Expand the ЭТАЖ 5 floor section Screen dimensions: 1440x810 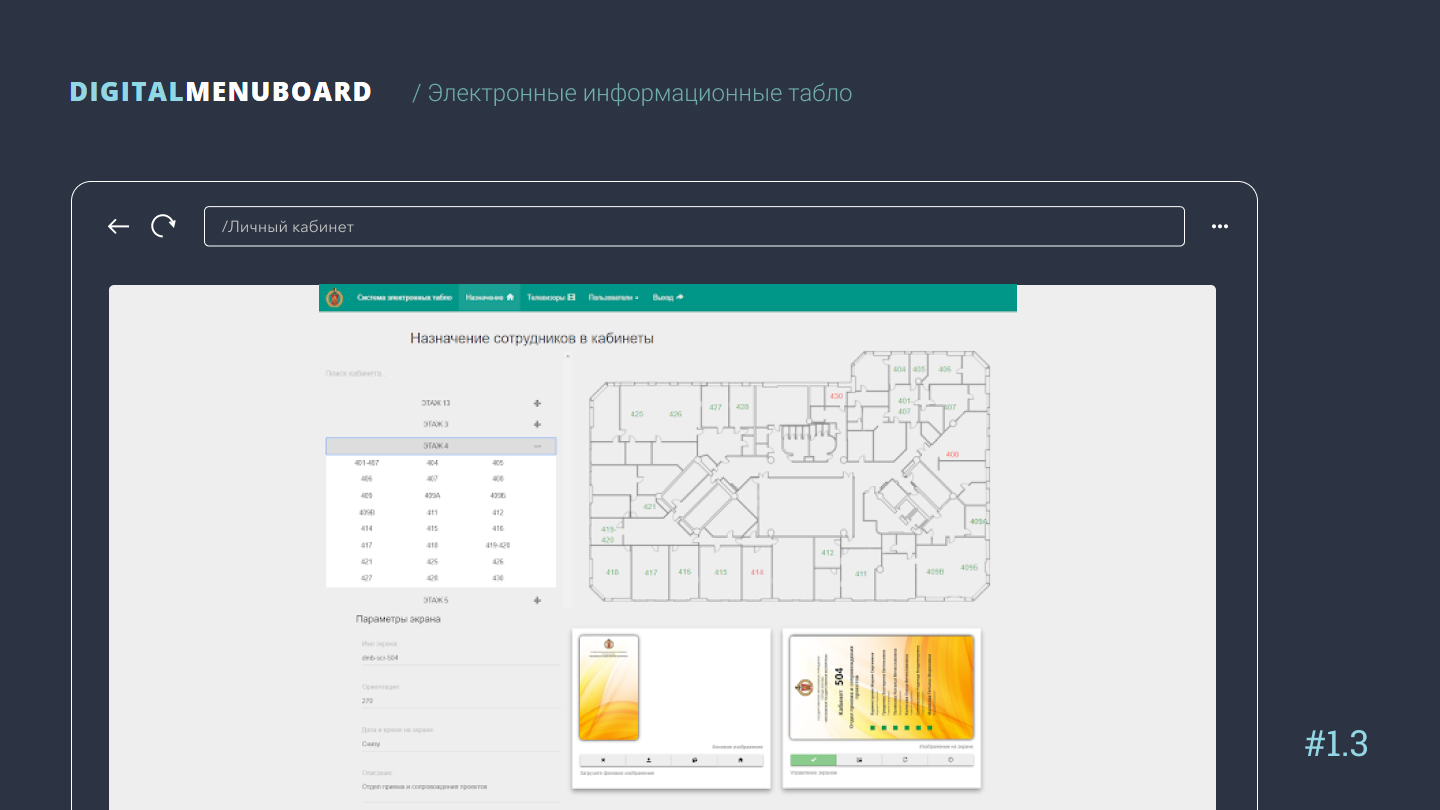tap(537, 600)
